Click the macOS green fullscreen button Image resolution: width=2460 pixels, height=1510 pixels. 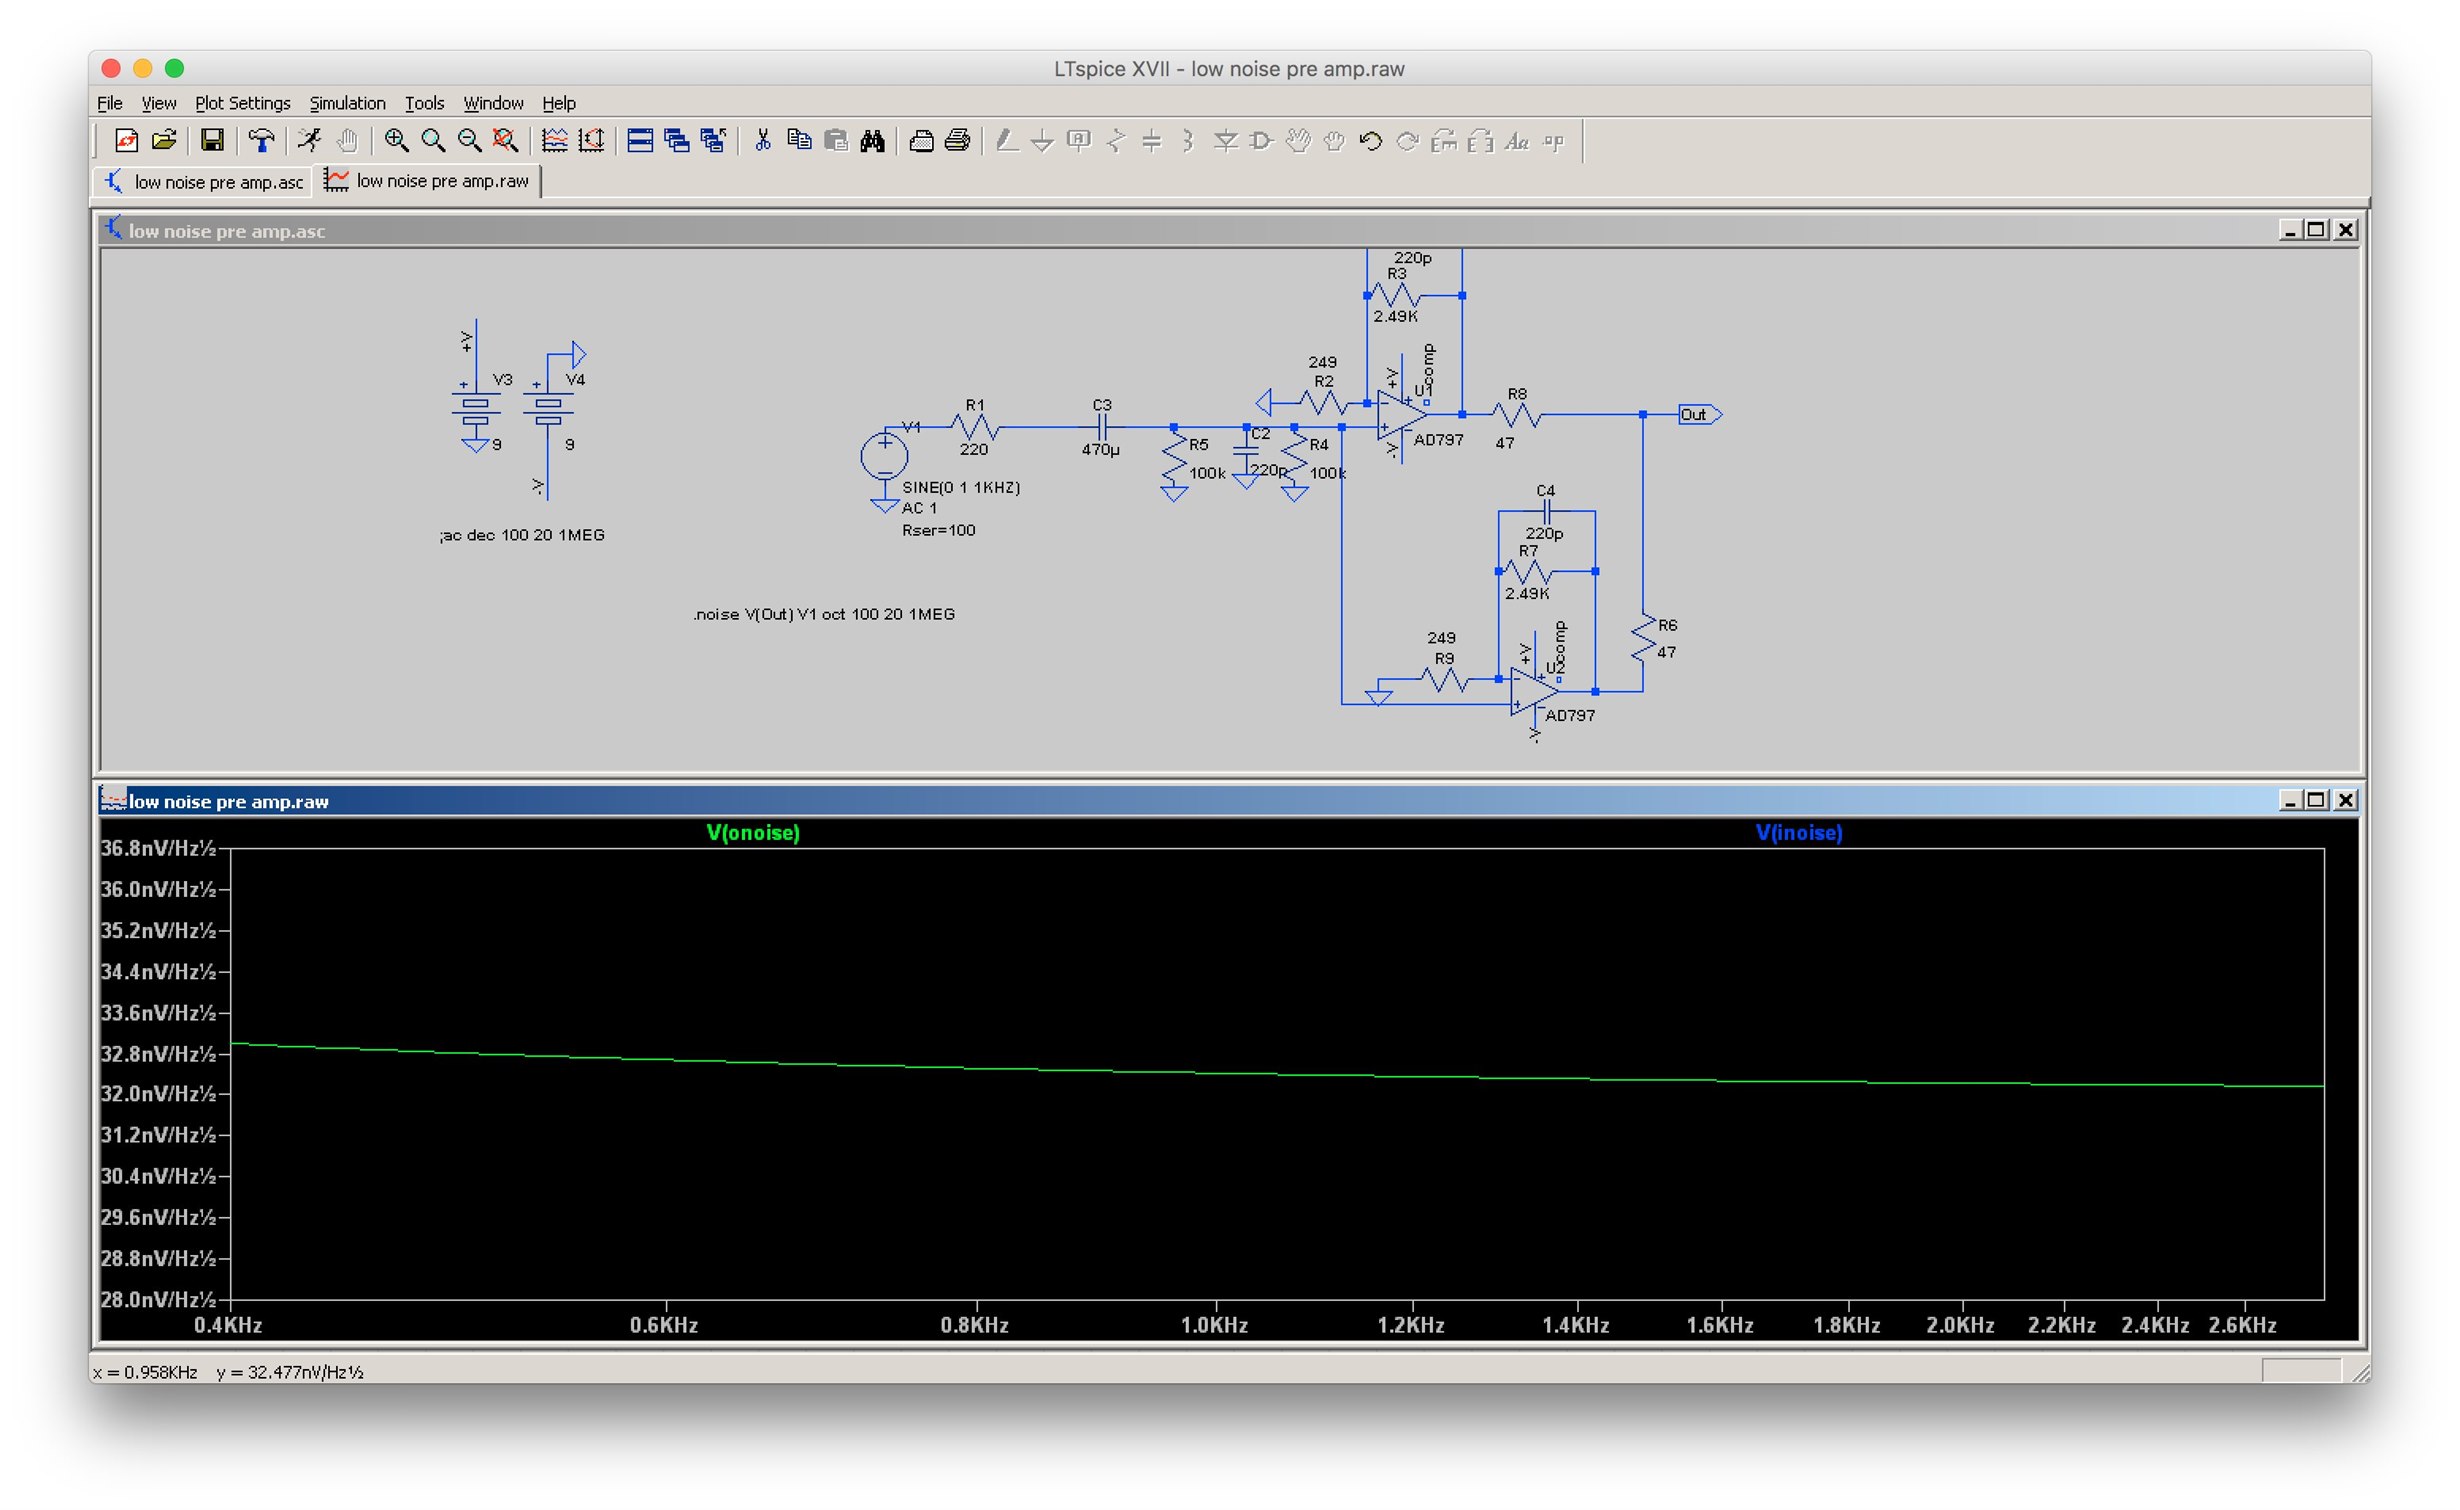pos(174,68)
